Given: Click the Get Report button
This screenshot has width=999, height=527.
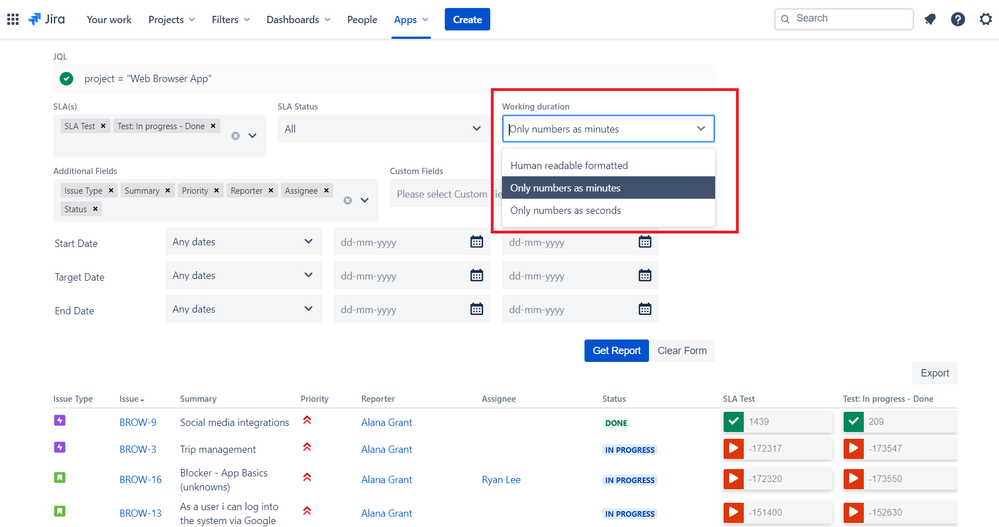Looking at the screenshot, I should (x=616, y=350).
